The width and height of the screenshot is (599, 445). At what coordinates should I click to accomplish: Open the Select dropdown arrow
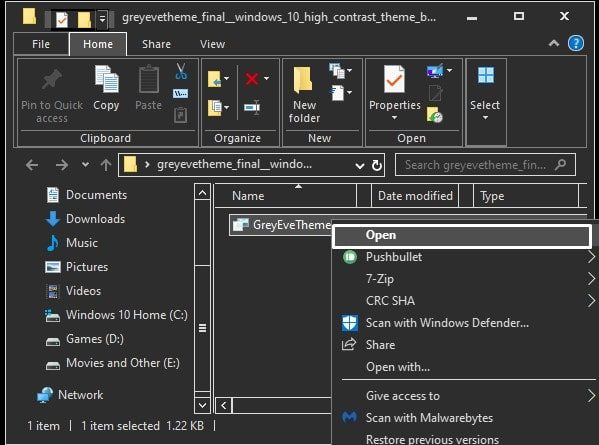[x=485, y=118]
